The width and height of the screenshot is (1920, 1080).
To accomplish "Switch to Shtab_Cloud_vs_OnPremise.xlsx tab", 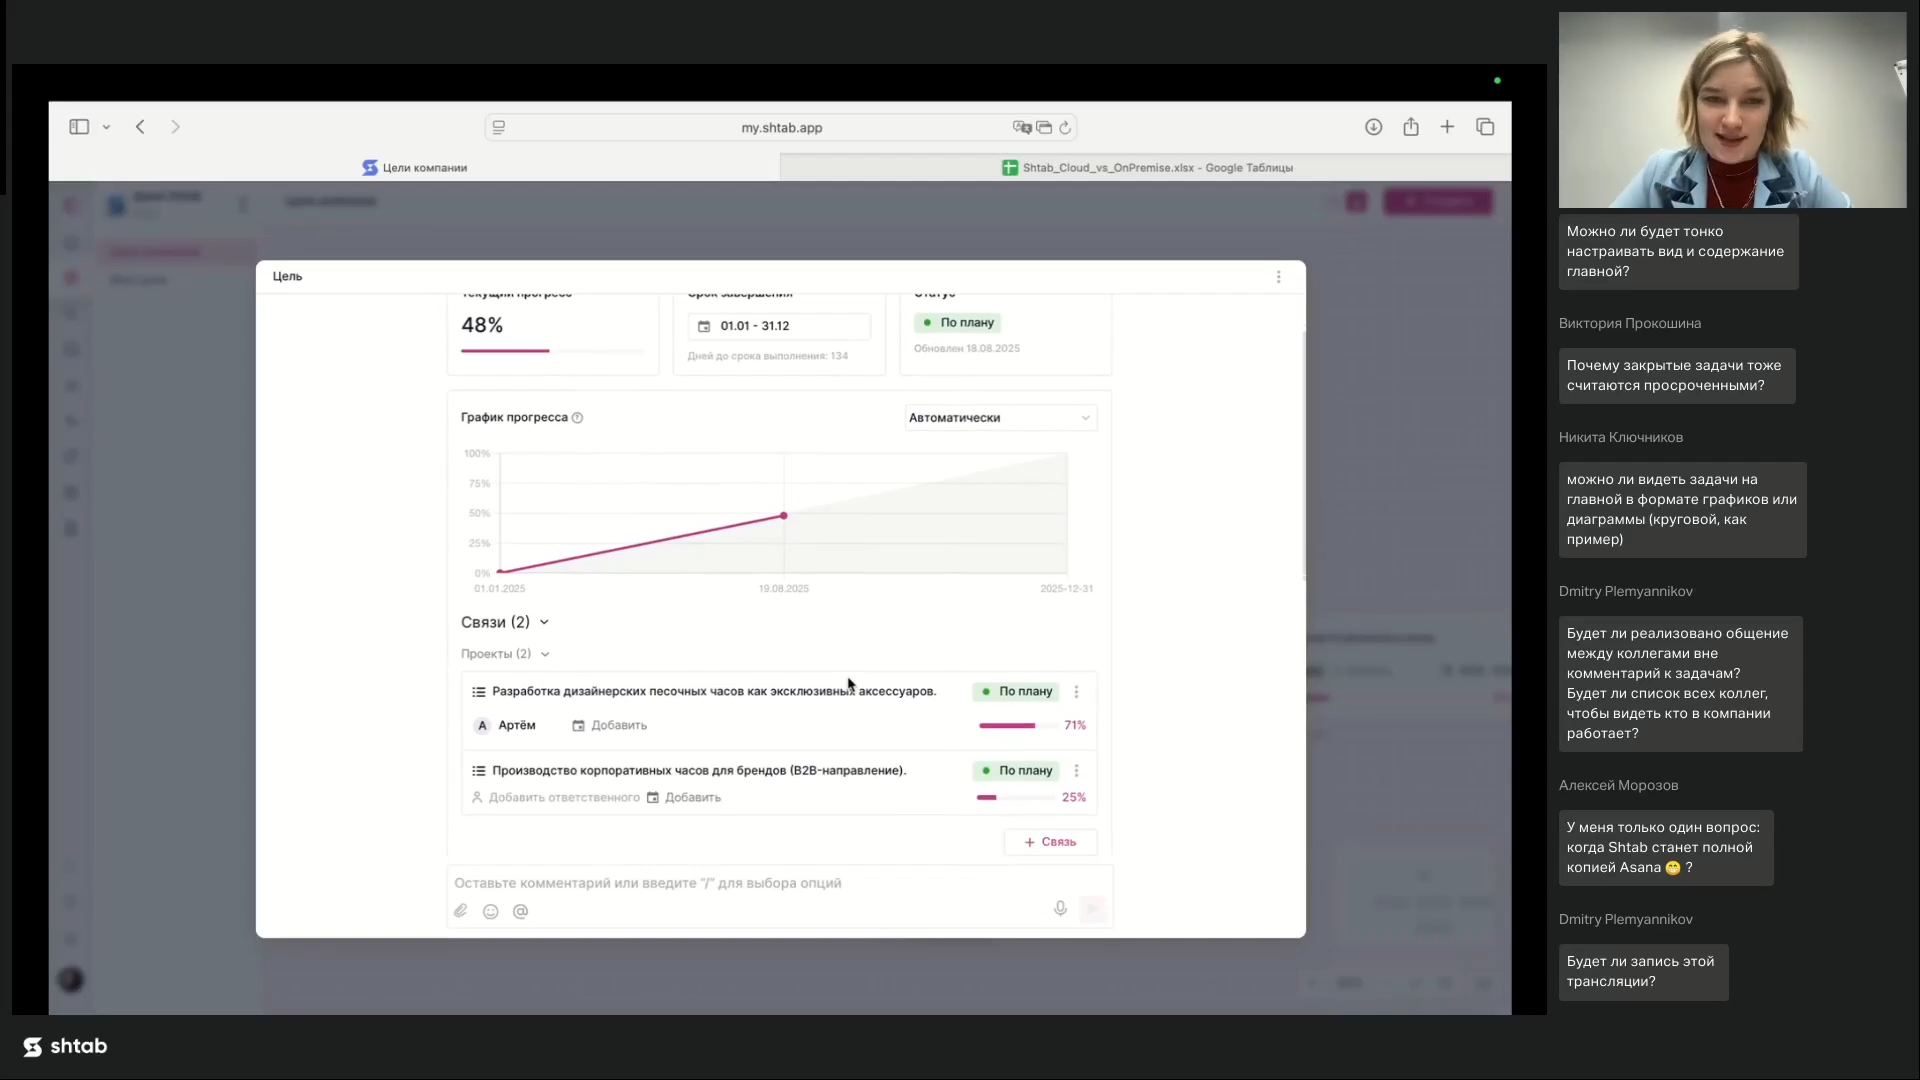I will tap(1146, 168).
